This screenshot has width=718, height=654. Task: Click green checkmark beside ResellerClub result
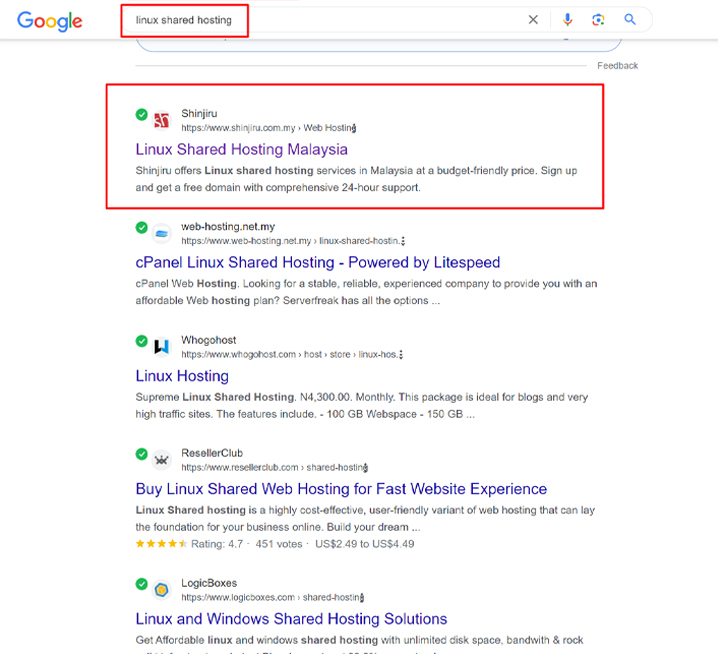click(141, 454)
